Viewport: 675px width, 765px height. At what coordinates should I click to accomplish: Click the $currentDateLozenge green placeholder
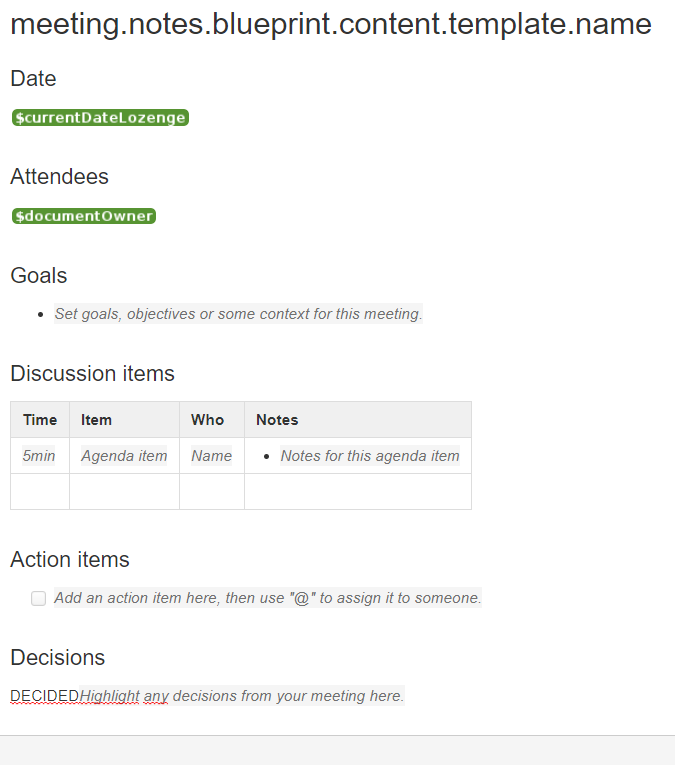pyautogui.click(x=100, y=118)
